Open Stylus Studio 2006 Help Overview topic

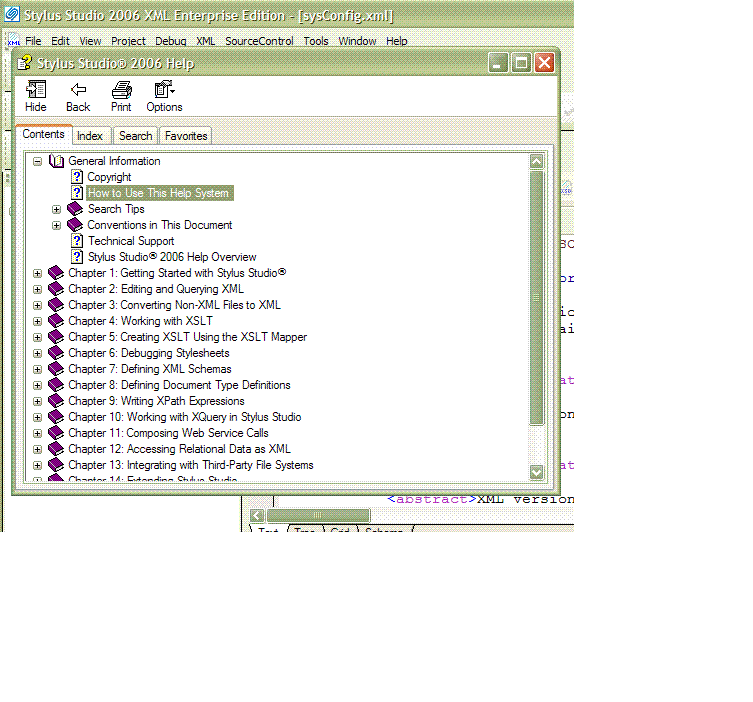(172, 257)
